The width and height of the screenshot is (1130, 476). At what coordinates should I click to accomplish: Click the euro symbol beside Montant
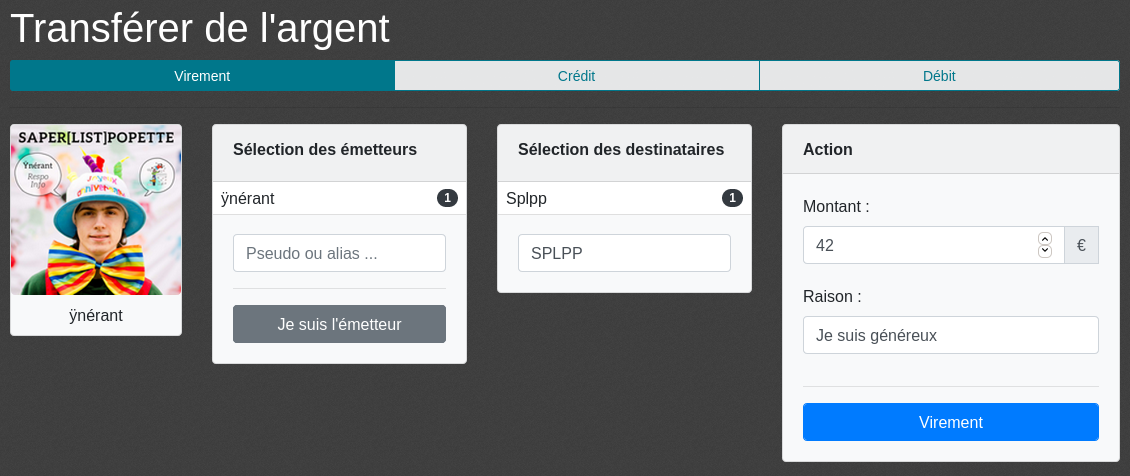tap(1081, 245)
